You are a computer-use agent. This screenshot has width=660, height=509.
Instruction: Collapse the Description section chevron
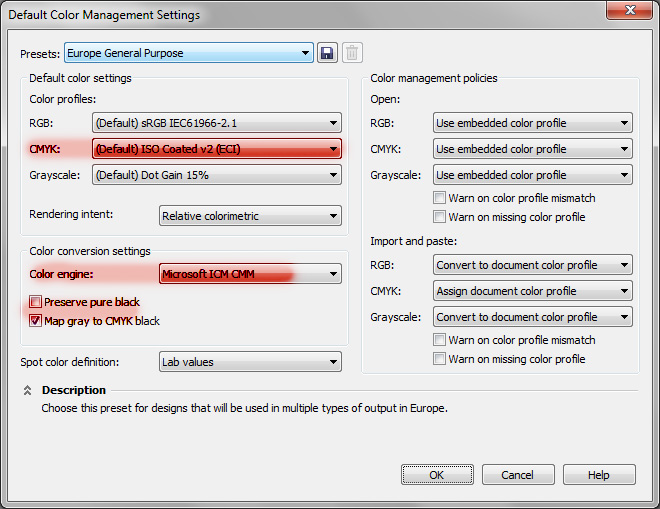[27, 390]
